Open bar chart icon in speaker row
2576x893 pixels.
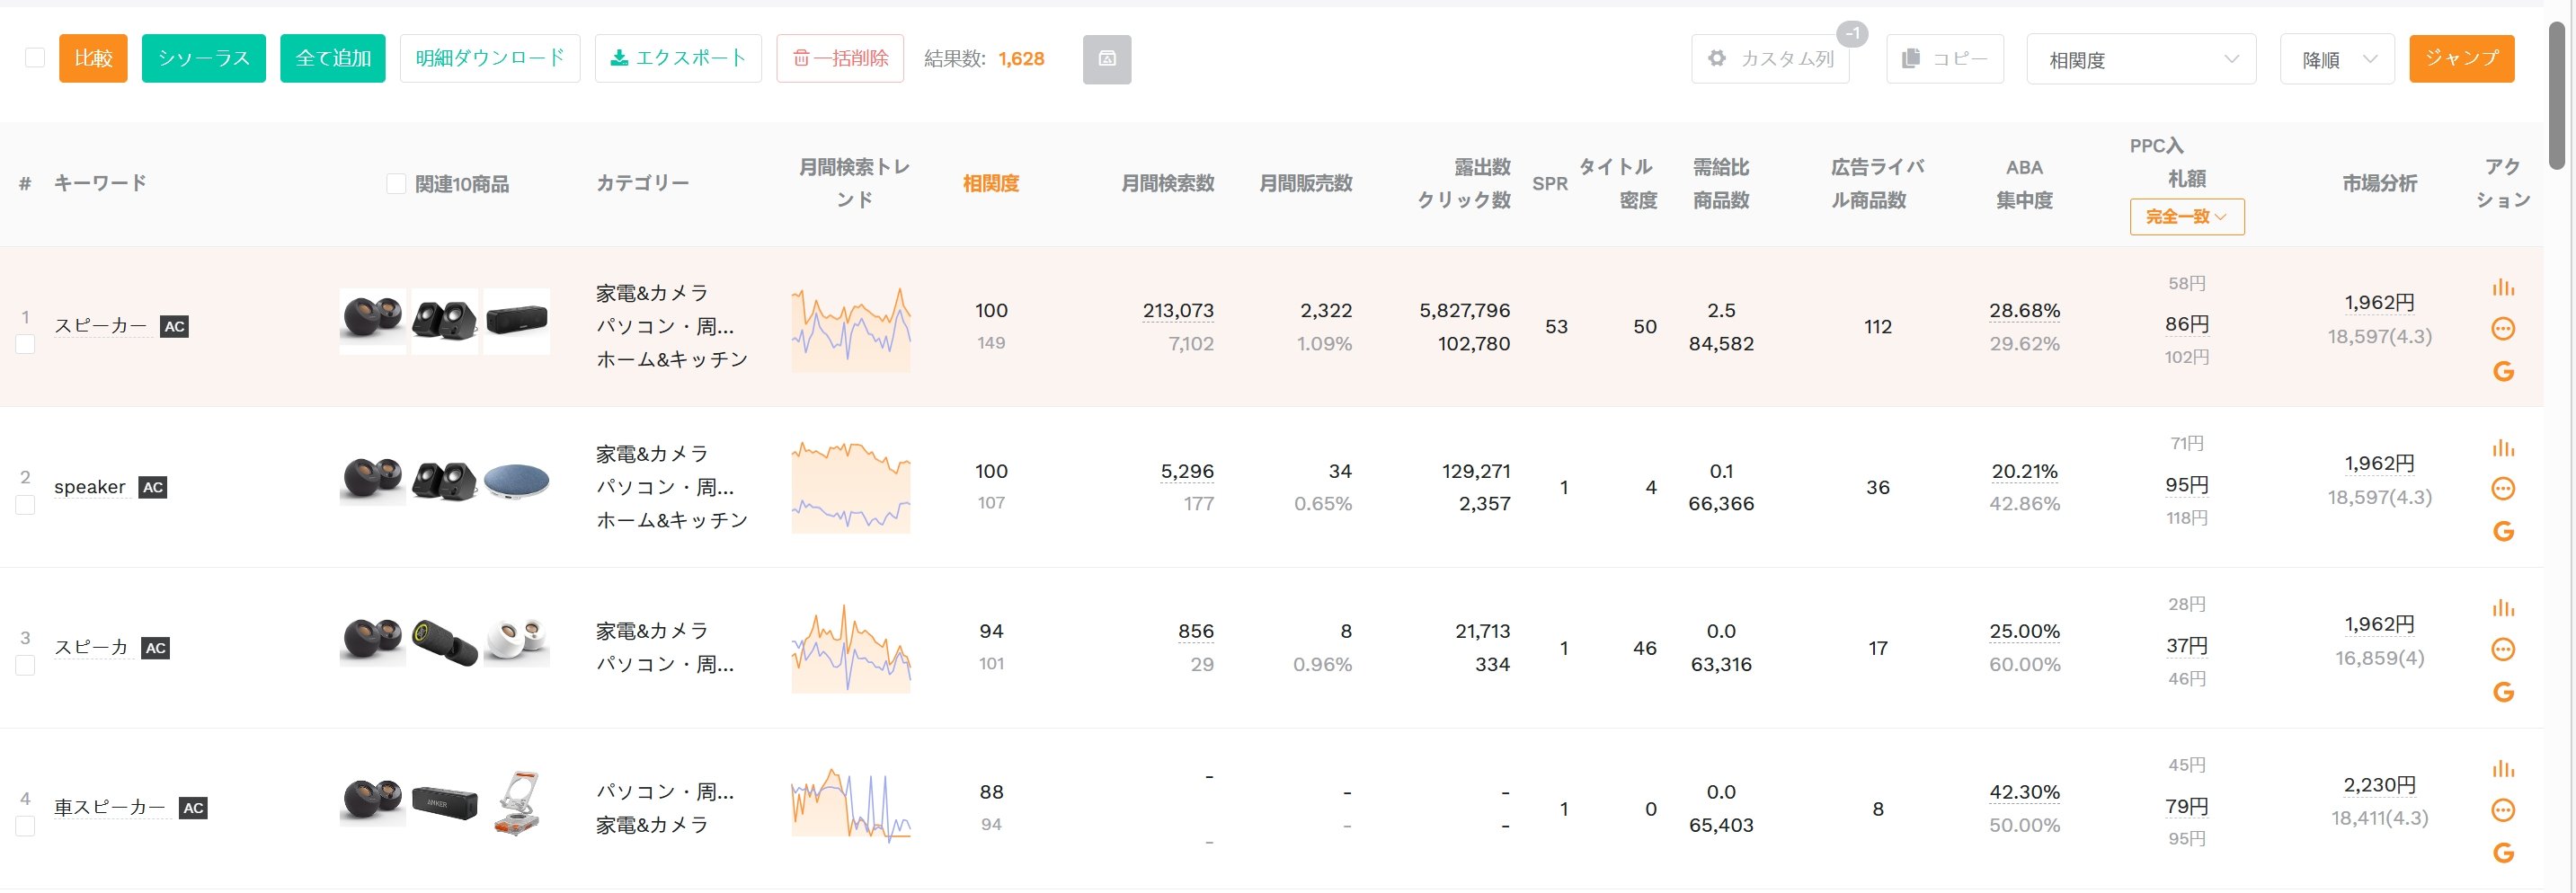point(2503,448)
